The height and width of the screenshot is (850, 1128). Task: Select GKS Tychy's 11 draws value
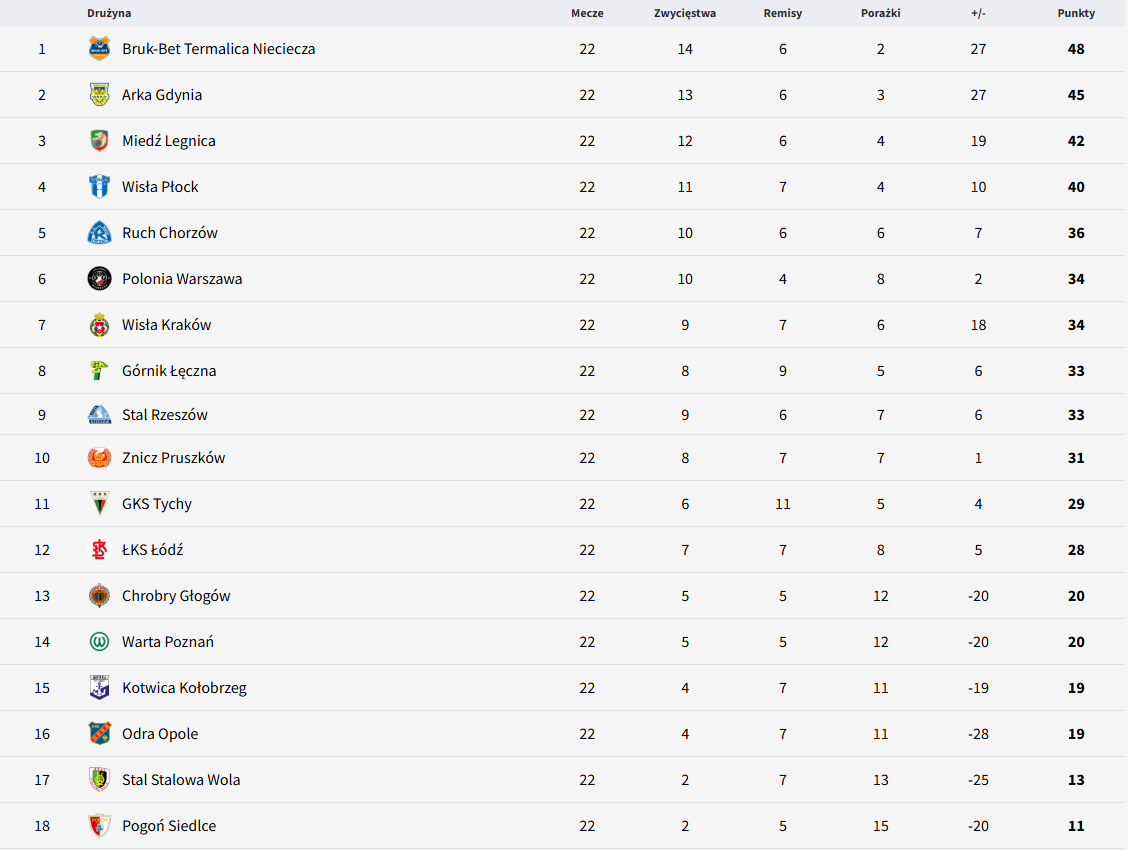pyautogui.click(x=783, y=504)
